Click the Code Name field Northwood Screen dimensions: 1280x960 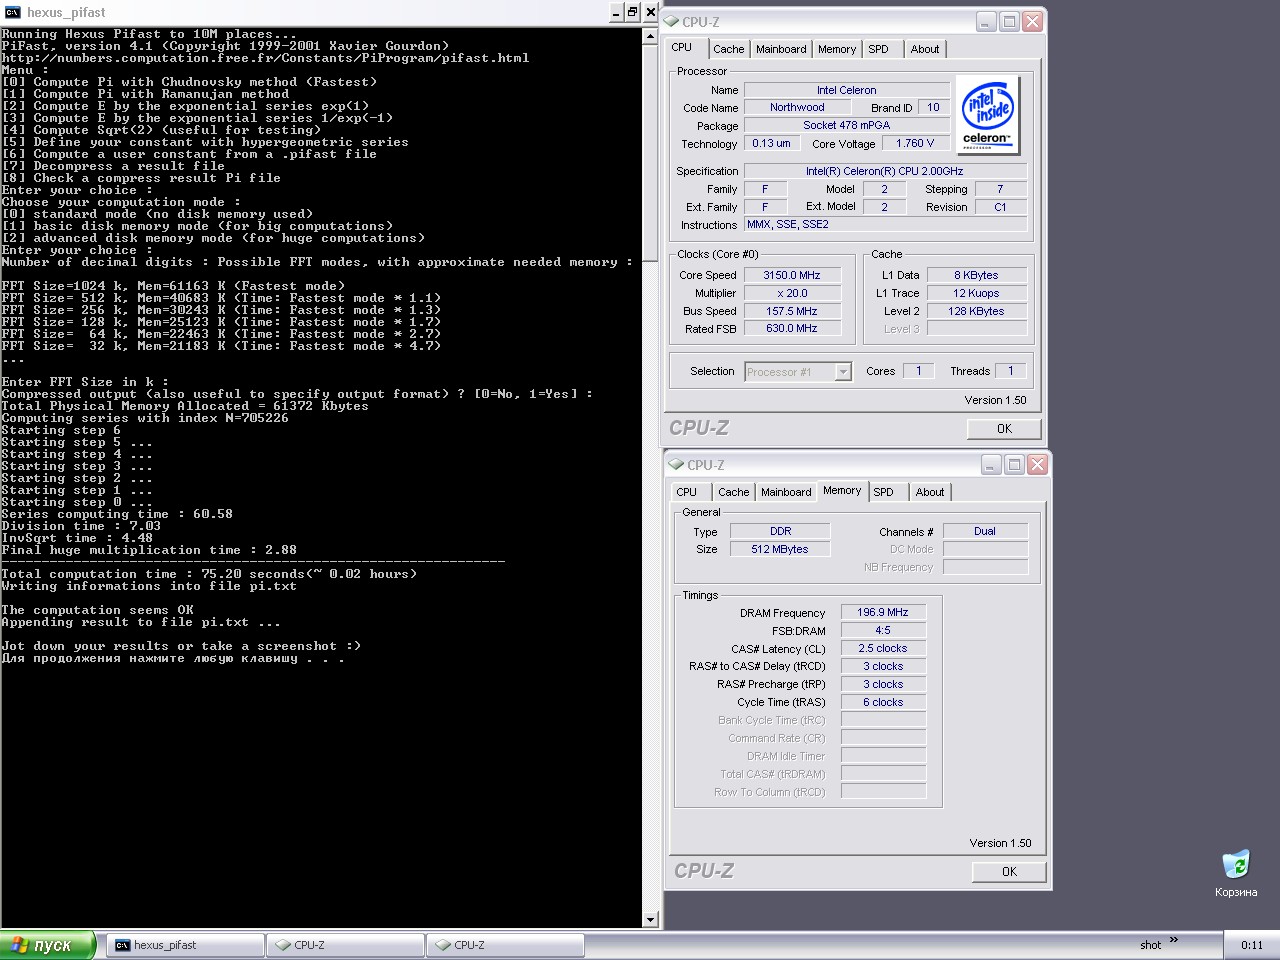pos(797,107)
